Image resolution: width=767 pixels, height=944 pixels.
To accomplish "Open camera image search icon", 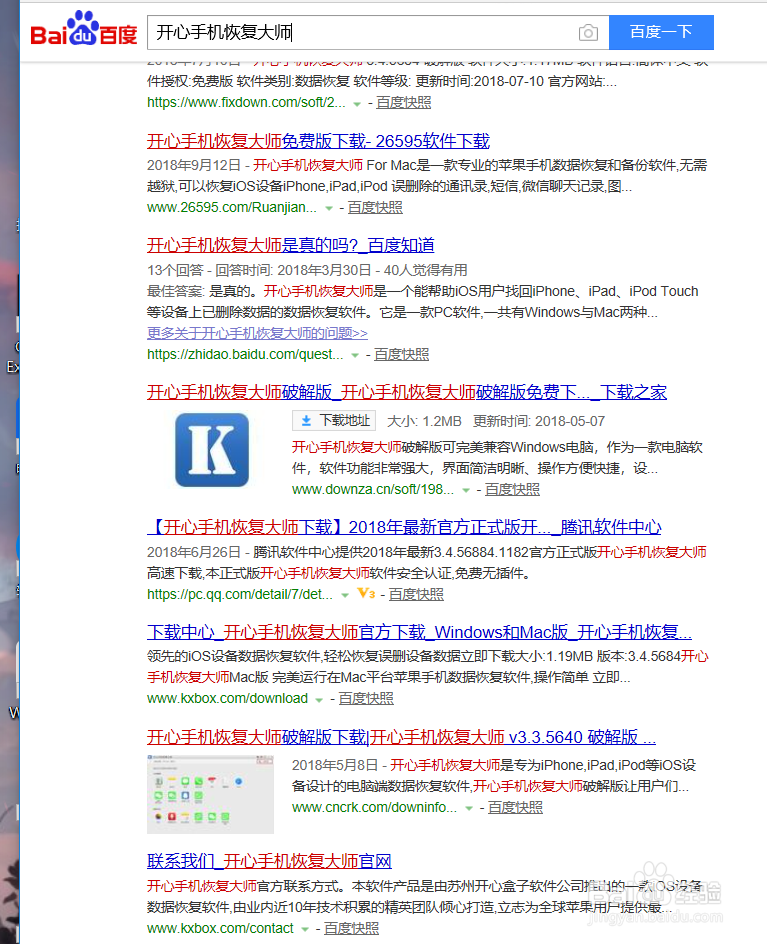I will (588, 33).
